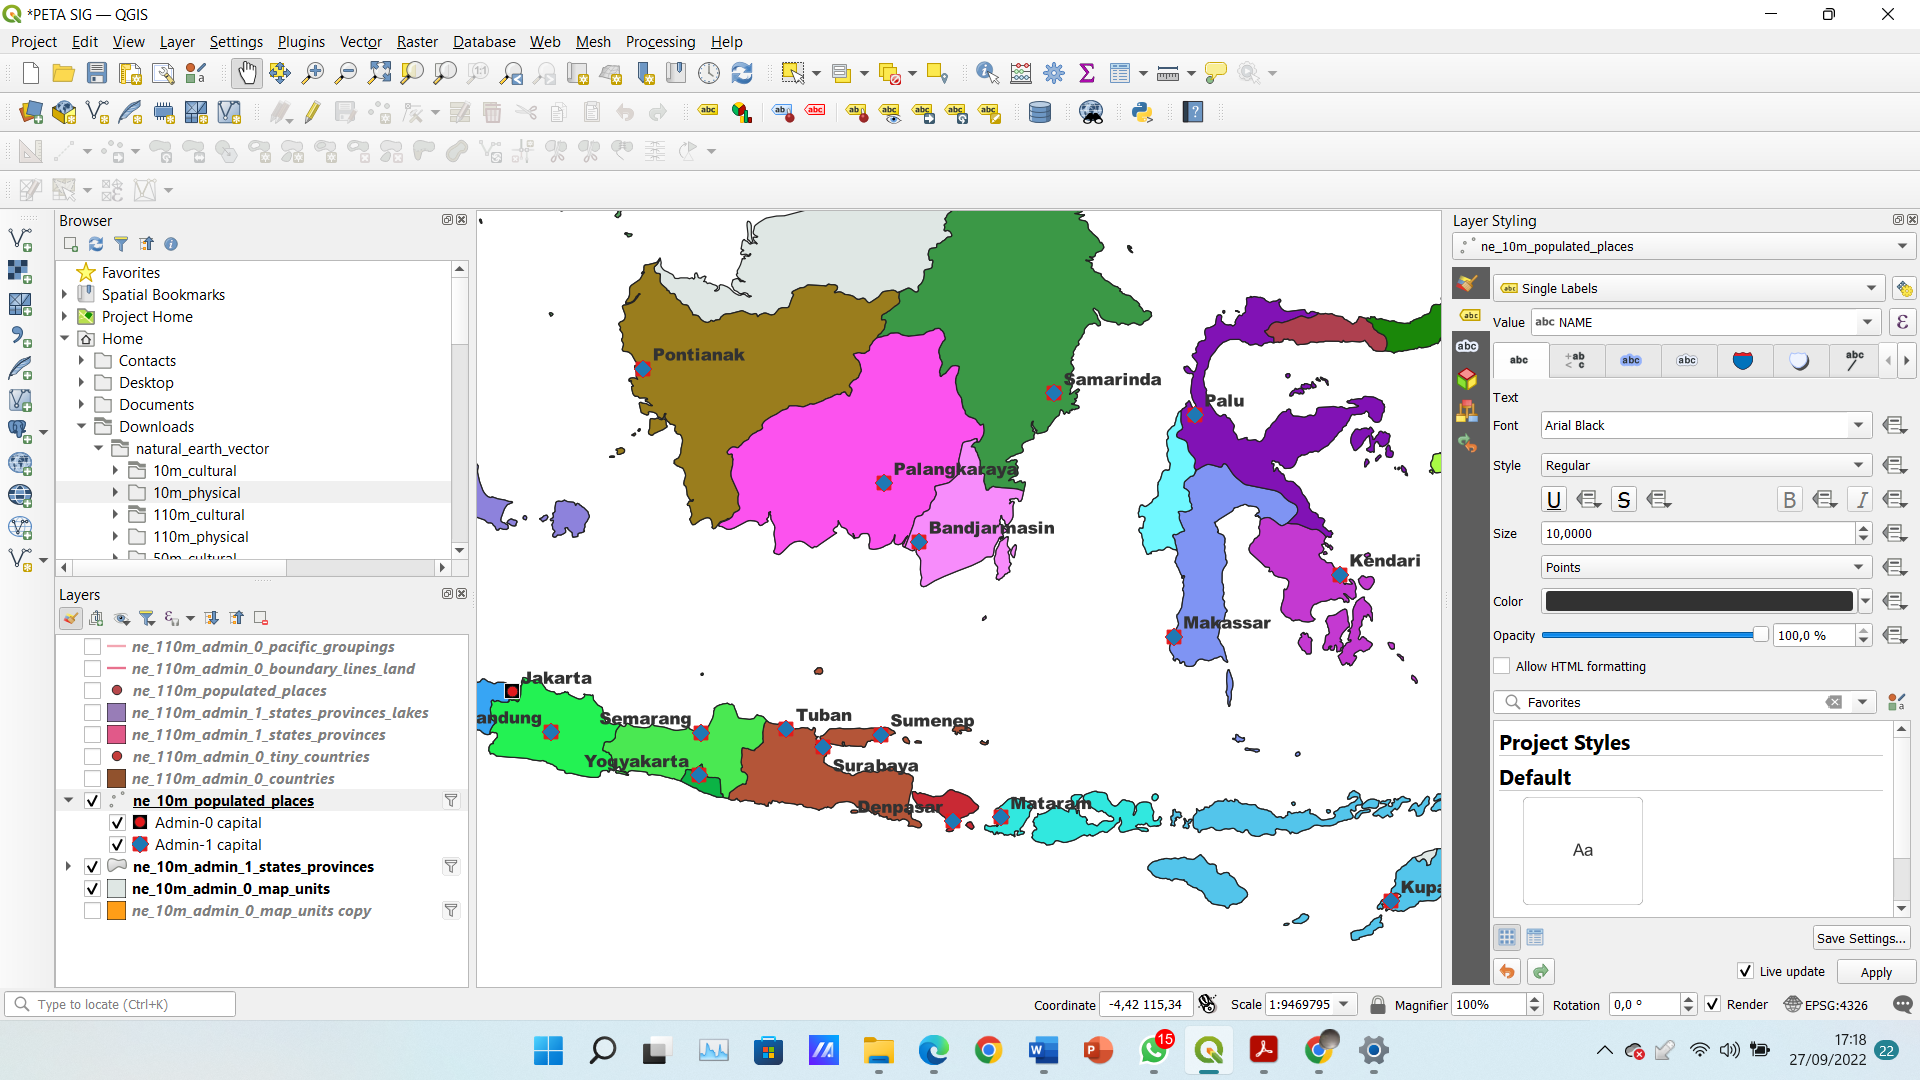Enable Allow HTML formatting checkbox
This screenshot has height=1080, width=1920.
[x=1502, y=666]
